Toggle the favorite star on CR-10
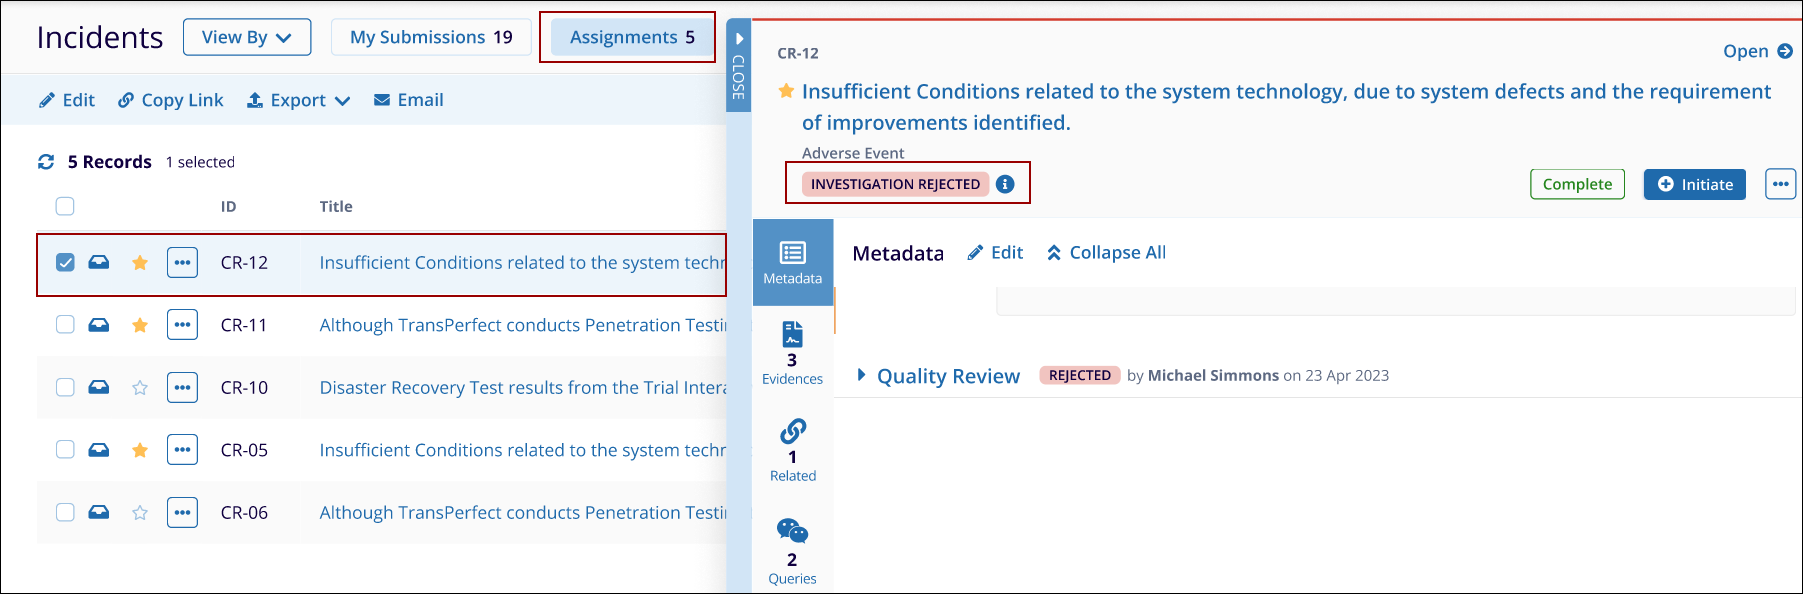 point(140,388)
